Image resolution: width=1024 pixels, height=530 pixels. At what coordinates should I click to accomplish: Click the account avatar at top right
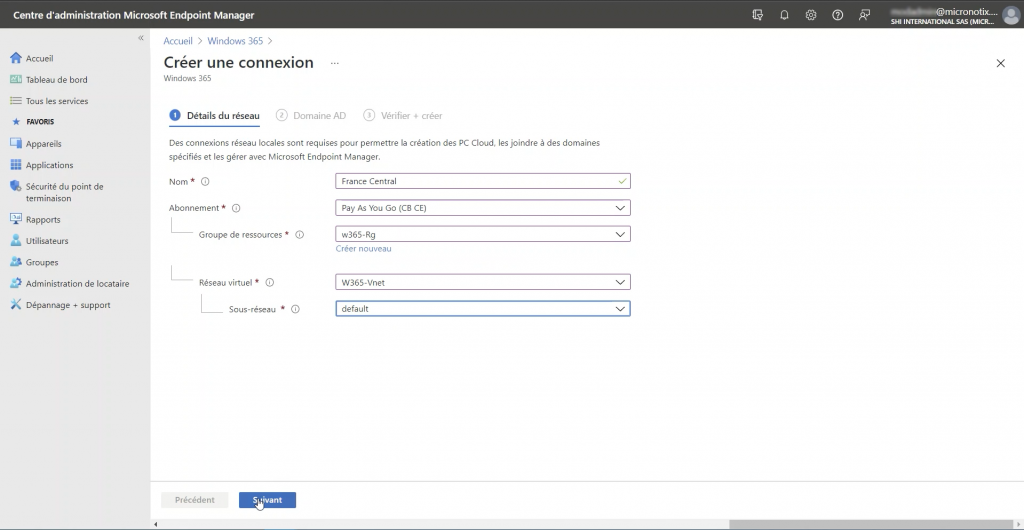[x=1010, y=15]
